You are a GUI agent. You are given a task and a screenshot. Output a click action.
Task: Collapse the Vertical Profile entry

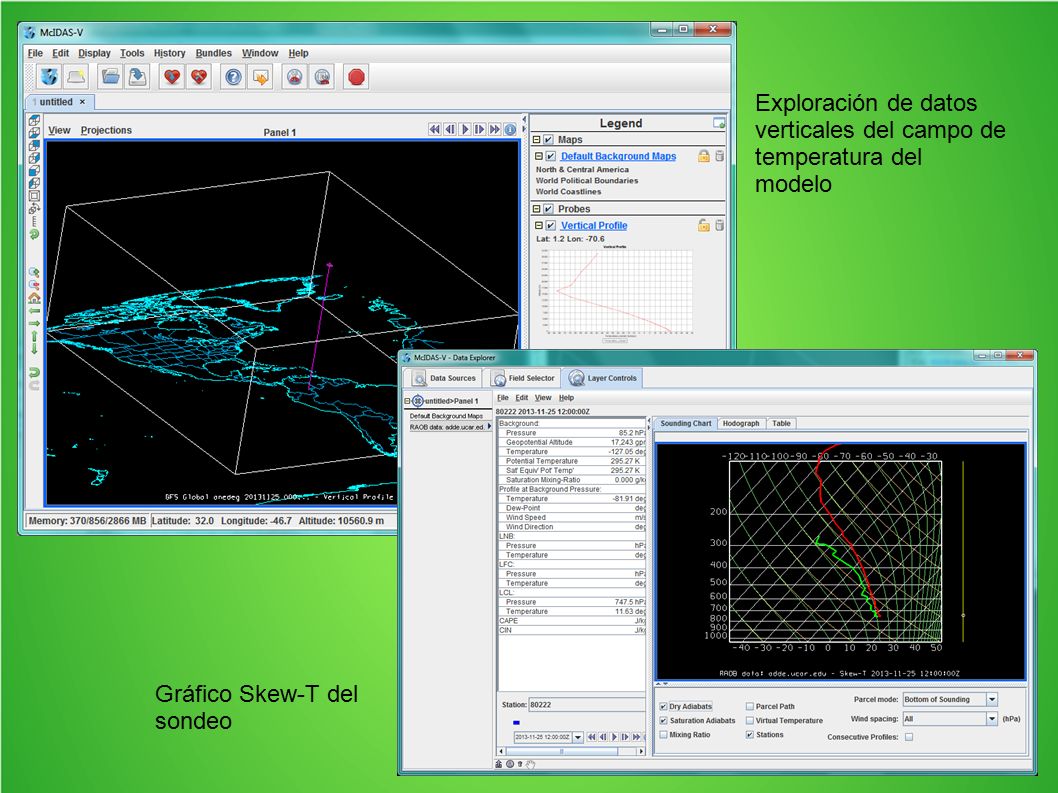tap(539, 225)
